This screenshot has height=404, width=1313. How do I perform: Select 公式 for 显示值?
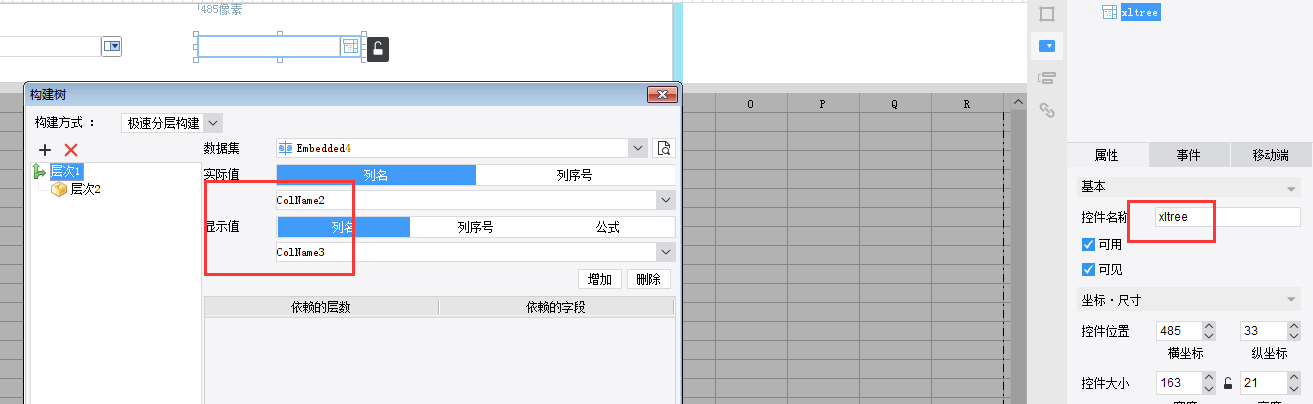(x=607, y=227)
